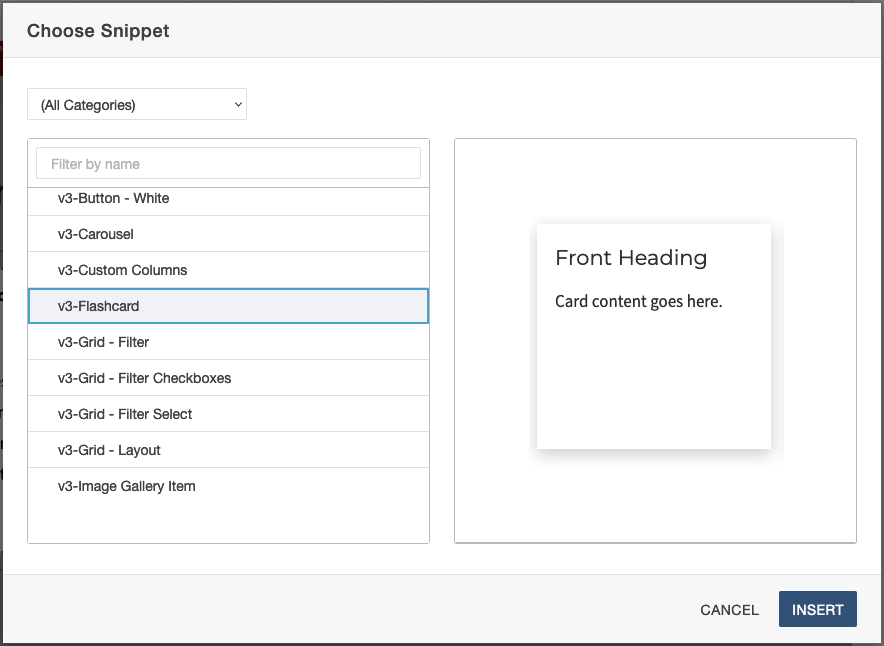Select the v3-Flashcard snippet row
Image resolution: width=884 pixels, height=646 pixels.
pyautogui.click(x=228, y=306)
